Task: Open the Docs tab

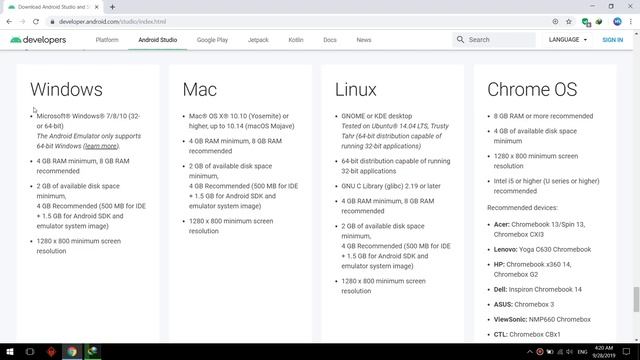Action: click(x=330, y=40)
